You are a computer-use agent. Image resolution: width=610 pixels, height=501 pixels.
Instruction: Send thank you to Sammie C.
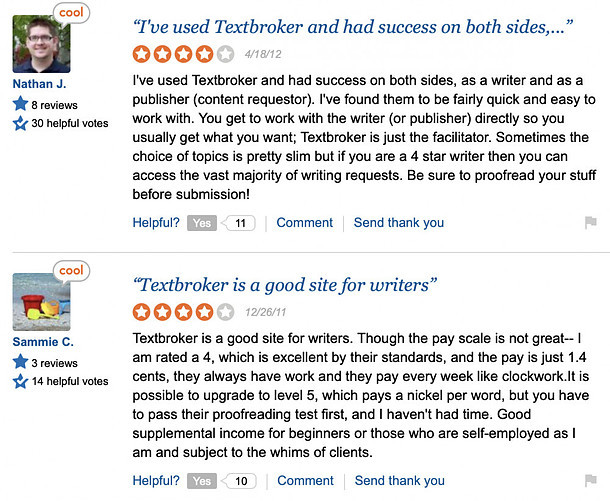pos(400,480)
